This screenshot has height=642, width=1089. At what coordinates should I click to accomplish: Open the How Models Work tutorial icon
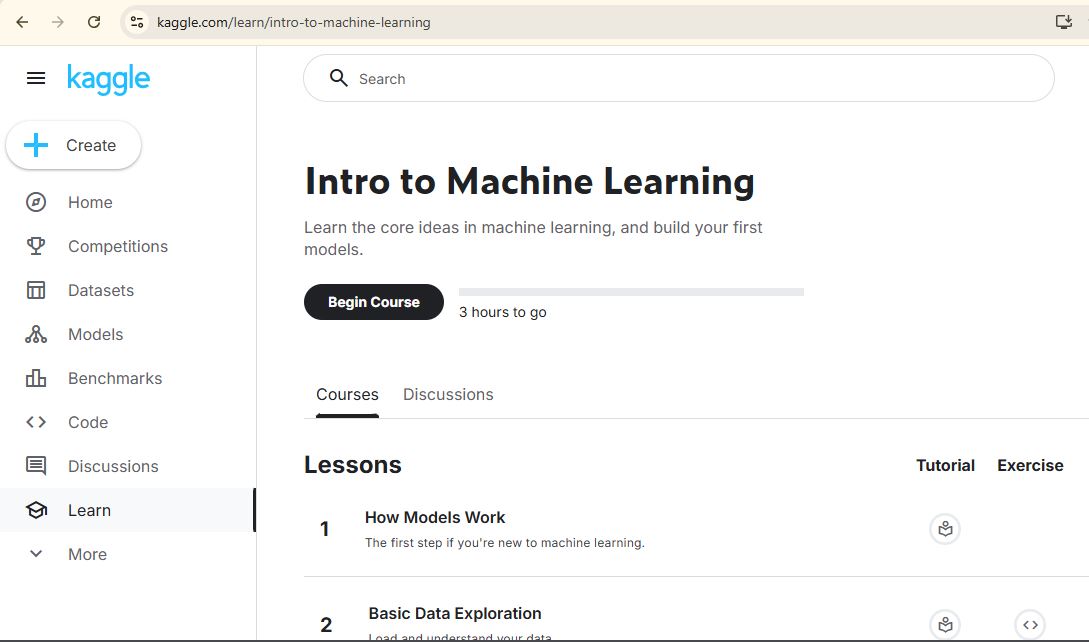(x=945, y=529)
